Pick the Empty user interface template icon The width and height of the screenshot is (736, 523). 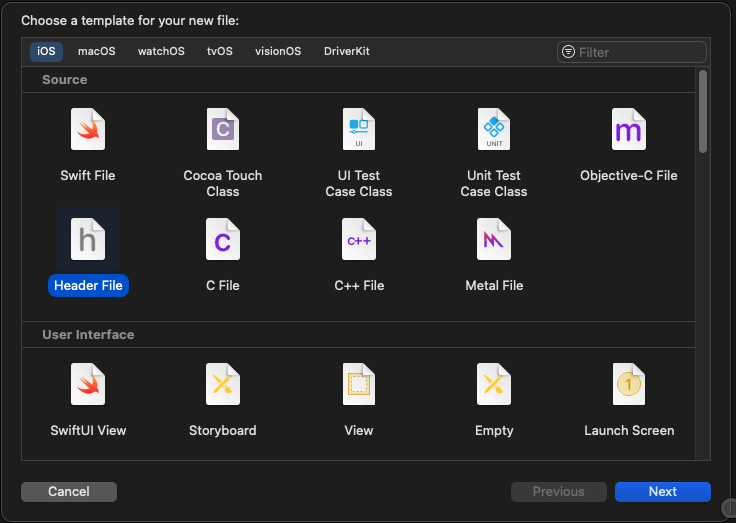click(494, 384)
